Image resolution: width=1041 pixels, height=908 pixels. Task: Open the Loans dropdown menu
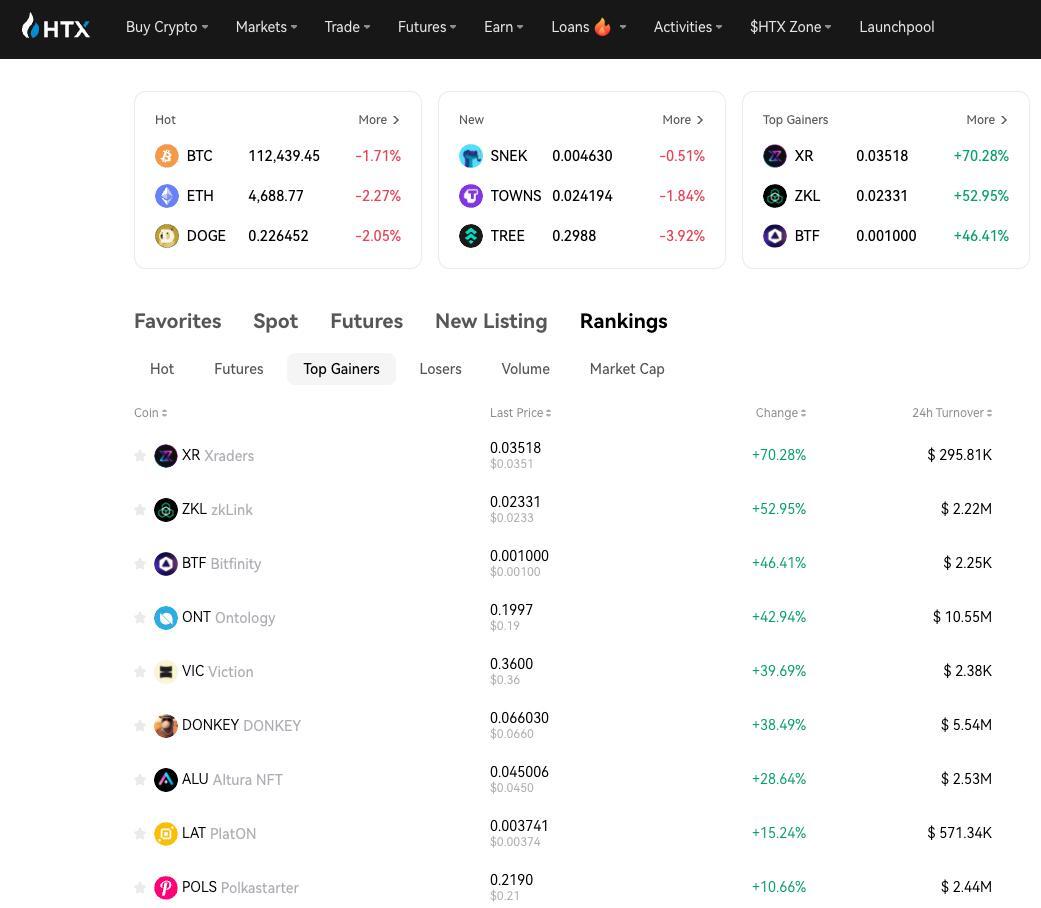[x=589, y=27]
